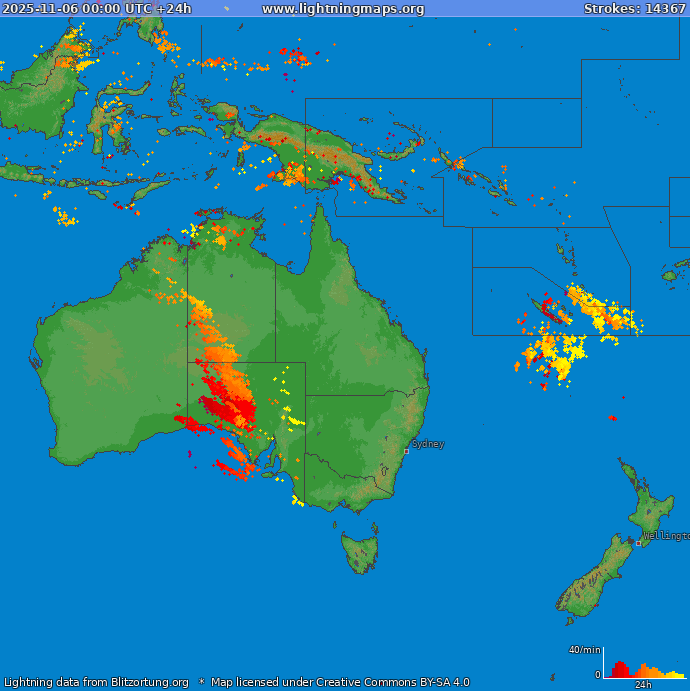The width and height of the screenshot is (690, 691).
Task: Click the www.lightningmaps.org link in header
Action: tap(343, 9)
